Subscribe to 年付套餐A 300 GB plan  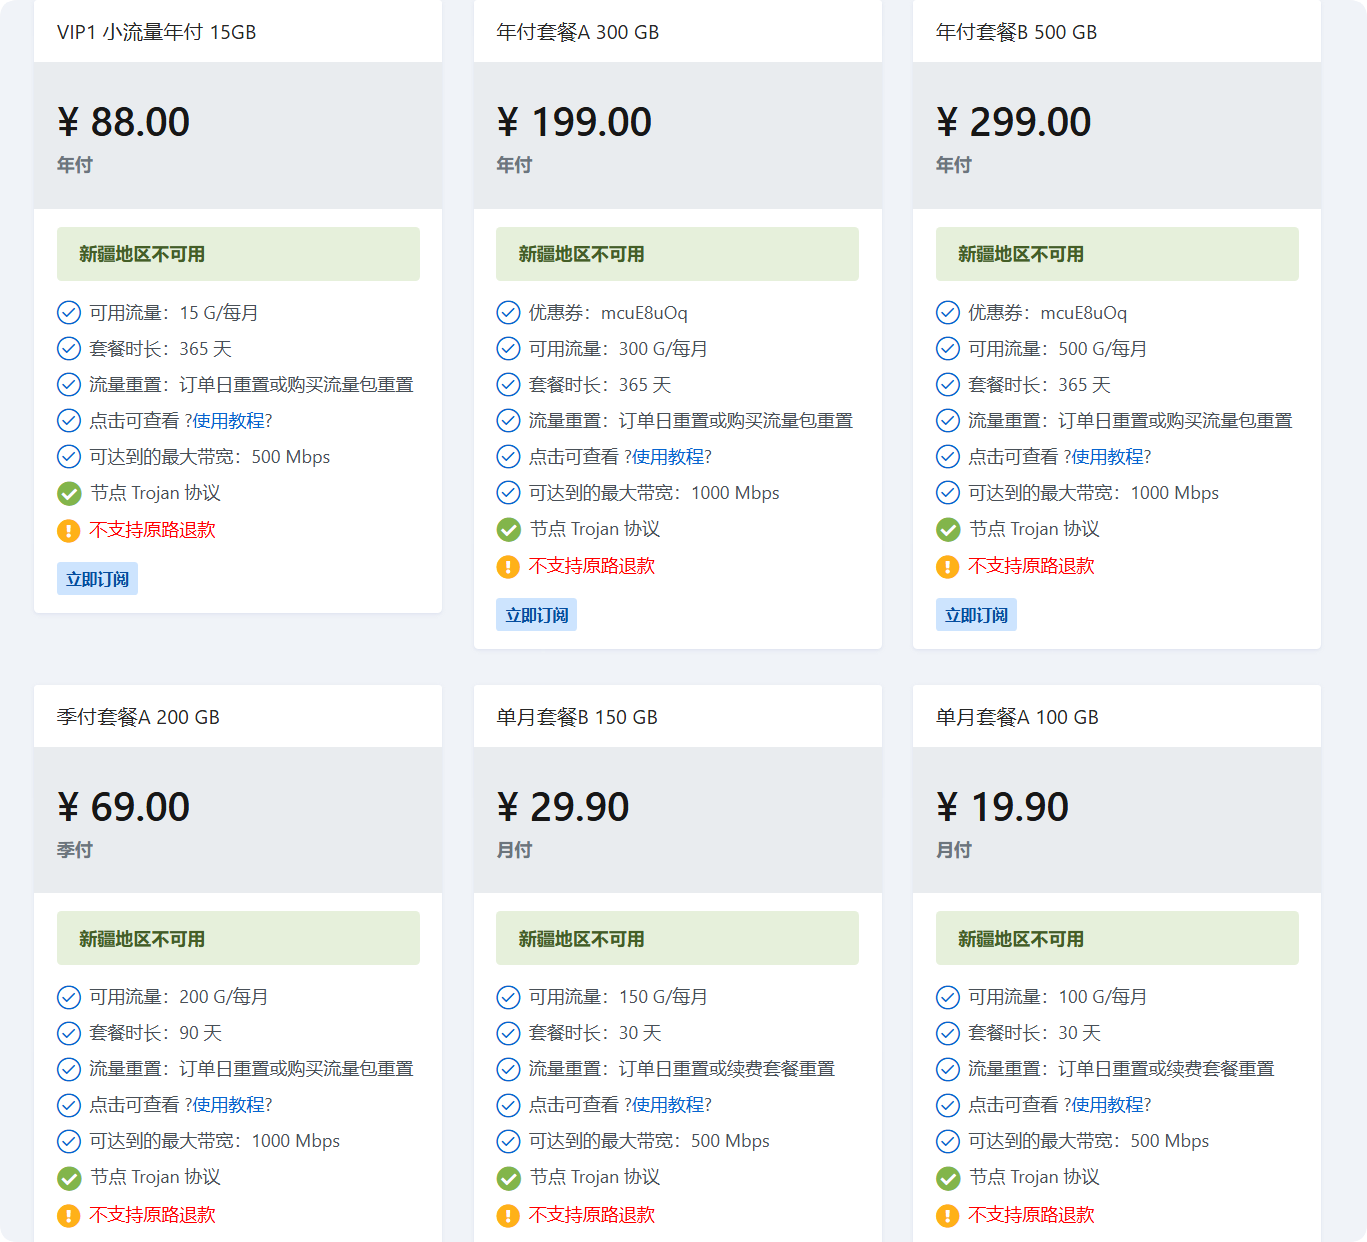pos(536,615)
